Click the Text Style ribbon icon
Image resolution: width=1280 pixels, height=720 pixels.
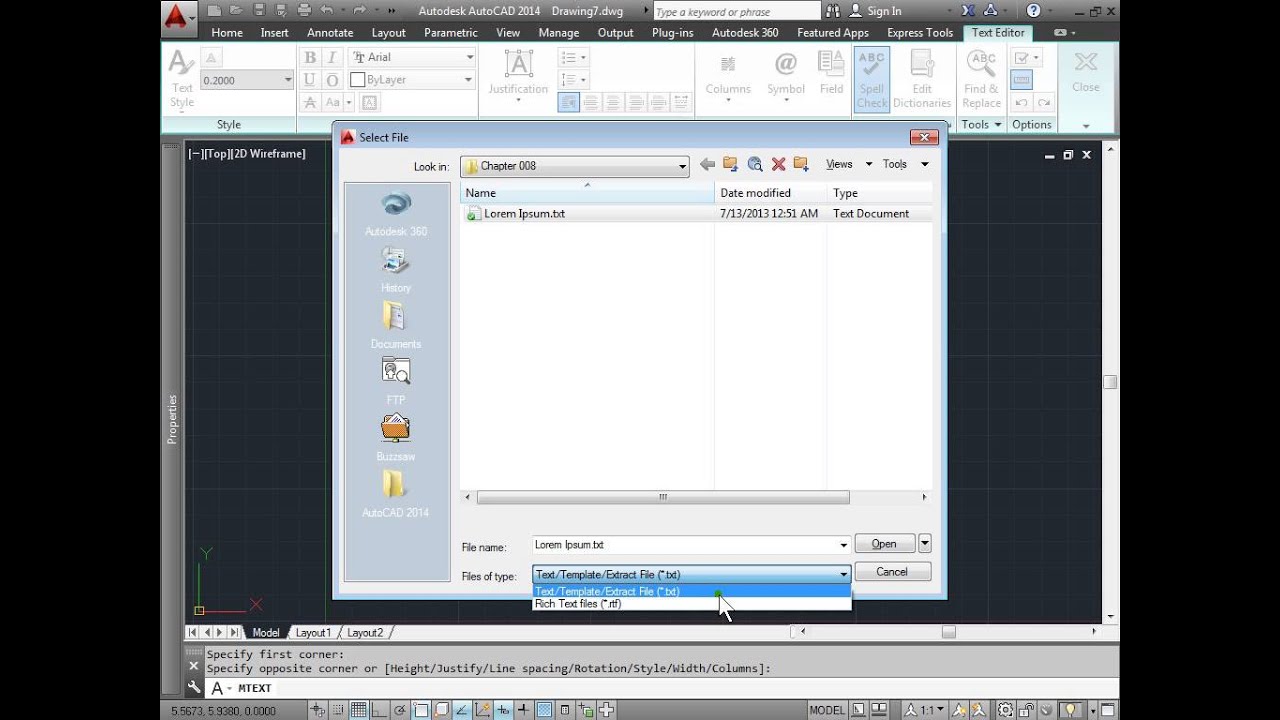tap(182, 78)
